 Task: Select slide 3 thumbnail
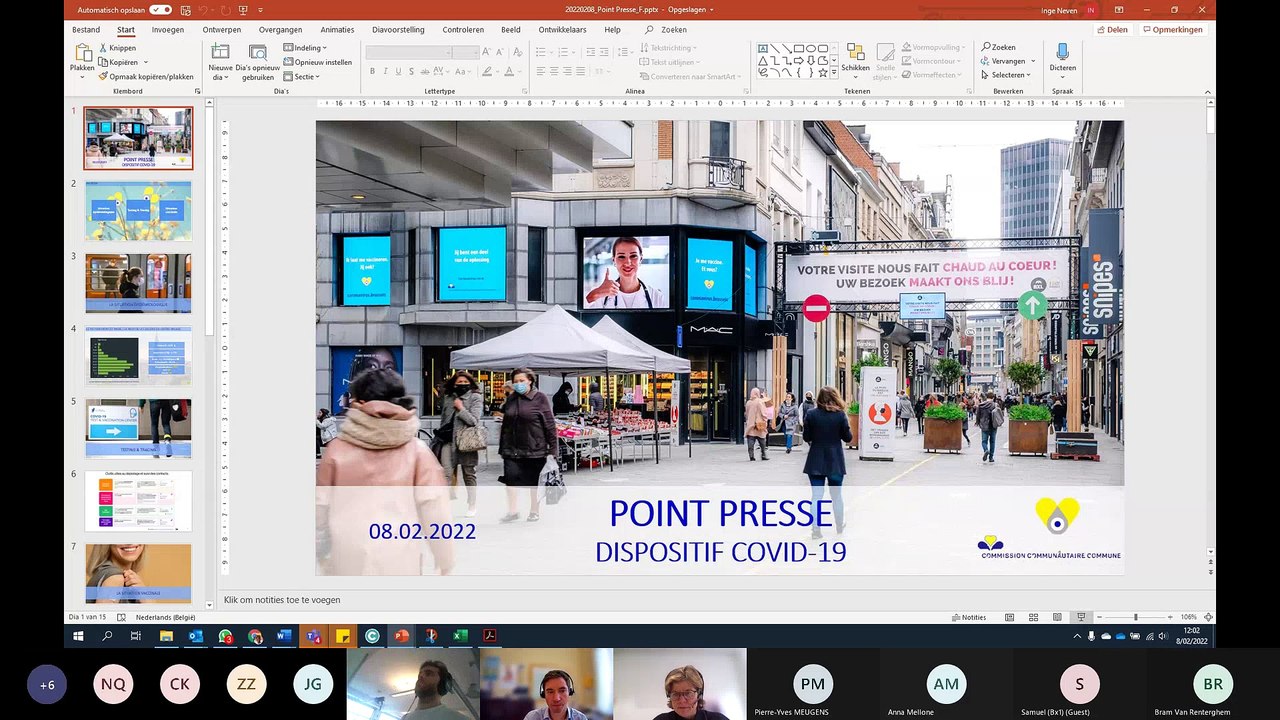coord(138,283)
